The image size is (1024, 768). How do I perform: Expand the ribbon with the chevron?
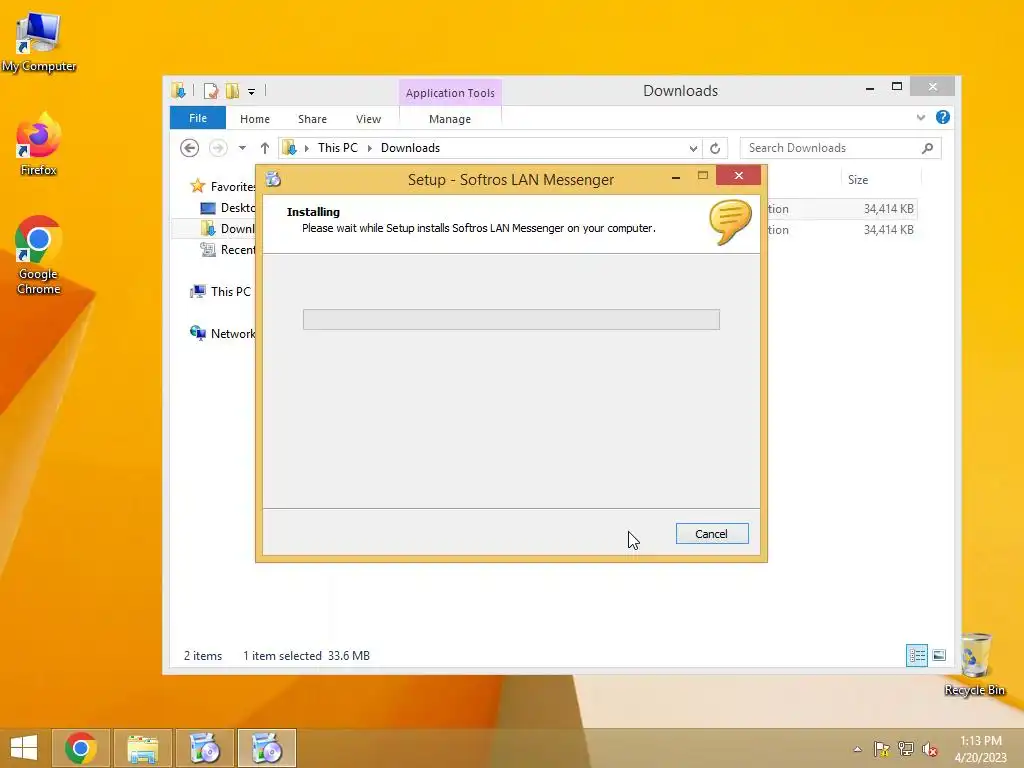(x=921, y=118)
